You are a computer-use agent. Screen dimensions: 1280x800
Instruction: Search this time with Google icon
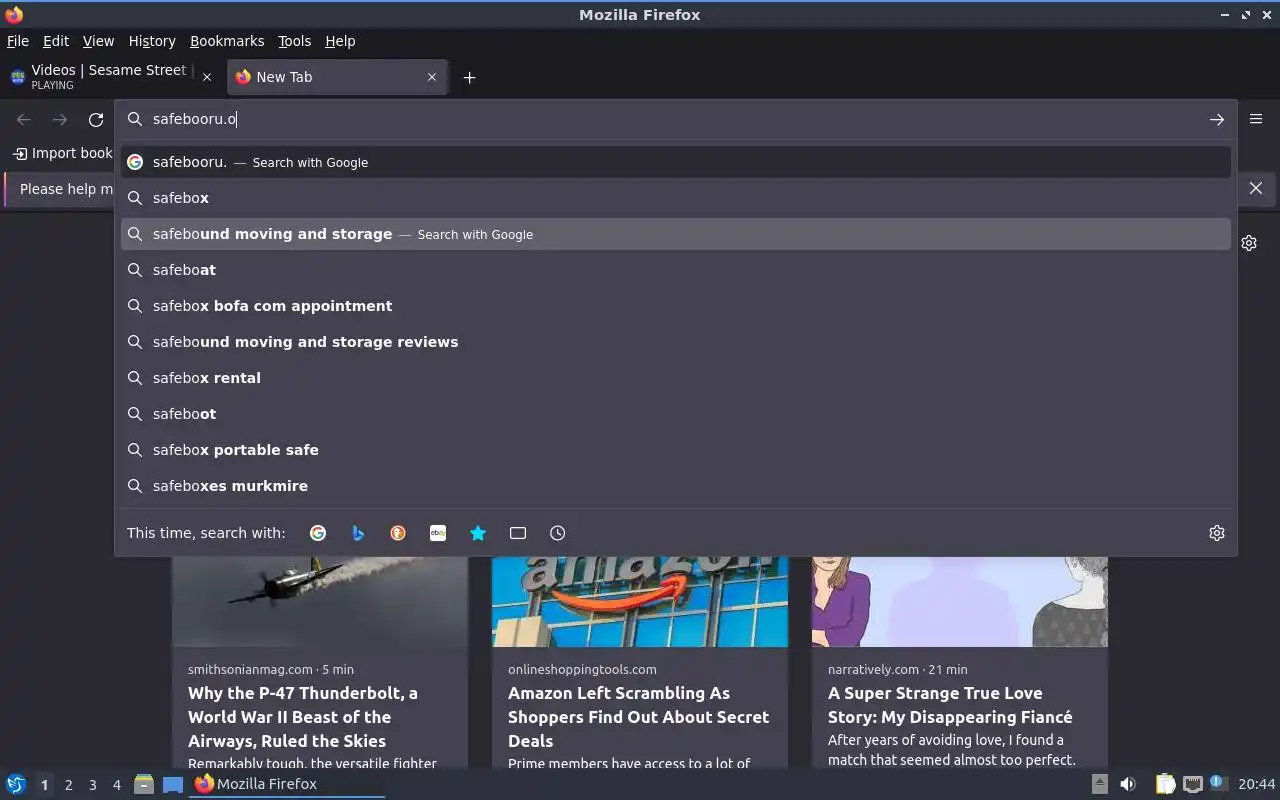tap(318, 533)
